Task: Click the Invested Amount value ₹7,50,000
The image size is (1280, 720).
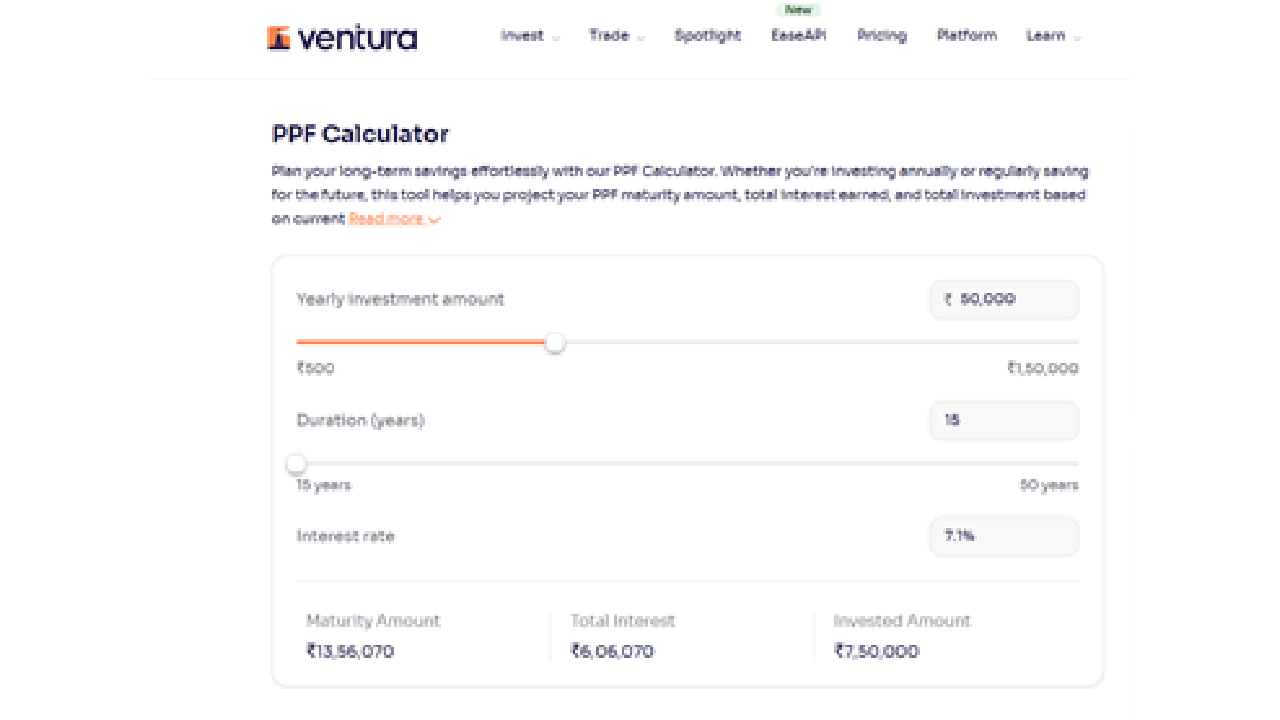Action: coord(877,652)
